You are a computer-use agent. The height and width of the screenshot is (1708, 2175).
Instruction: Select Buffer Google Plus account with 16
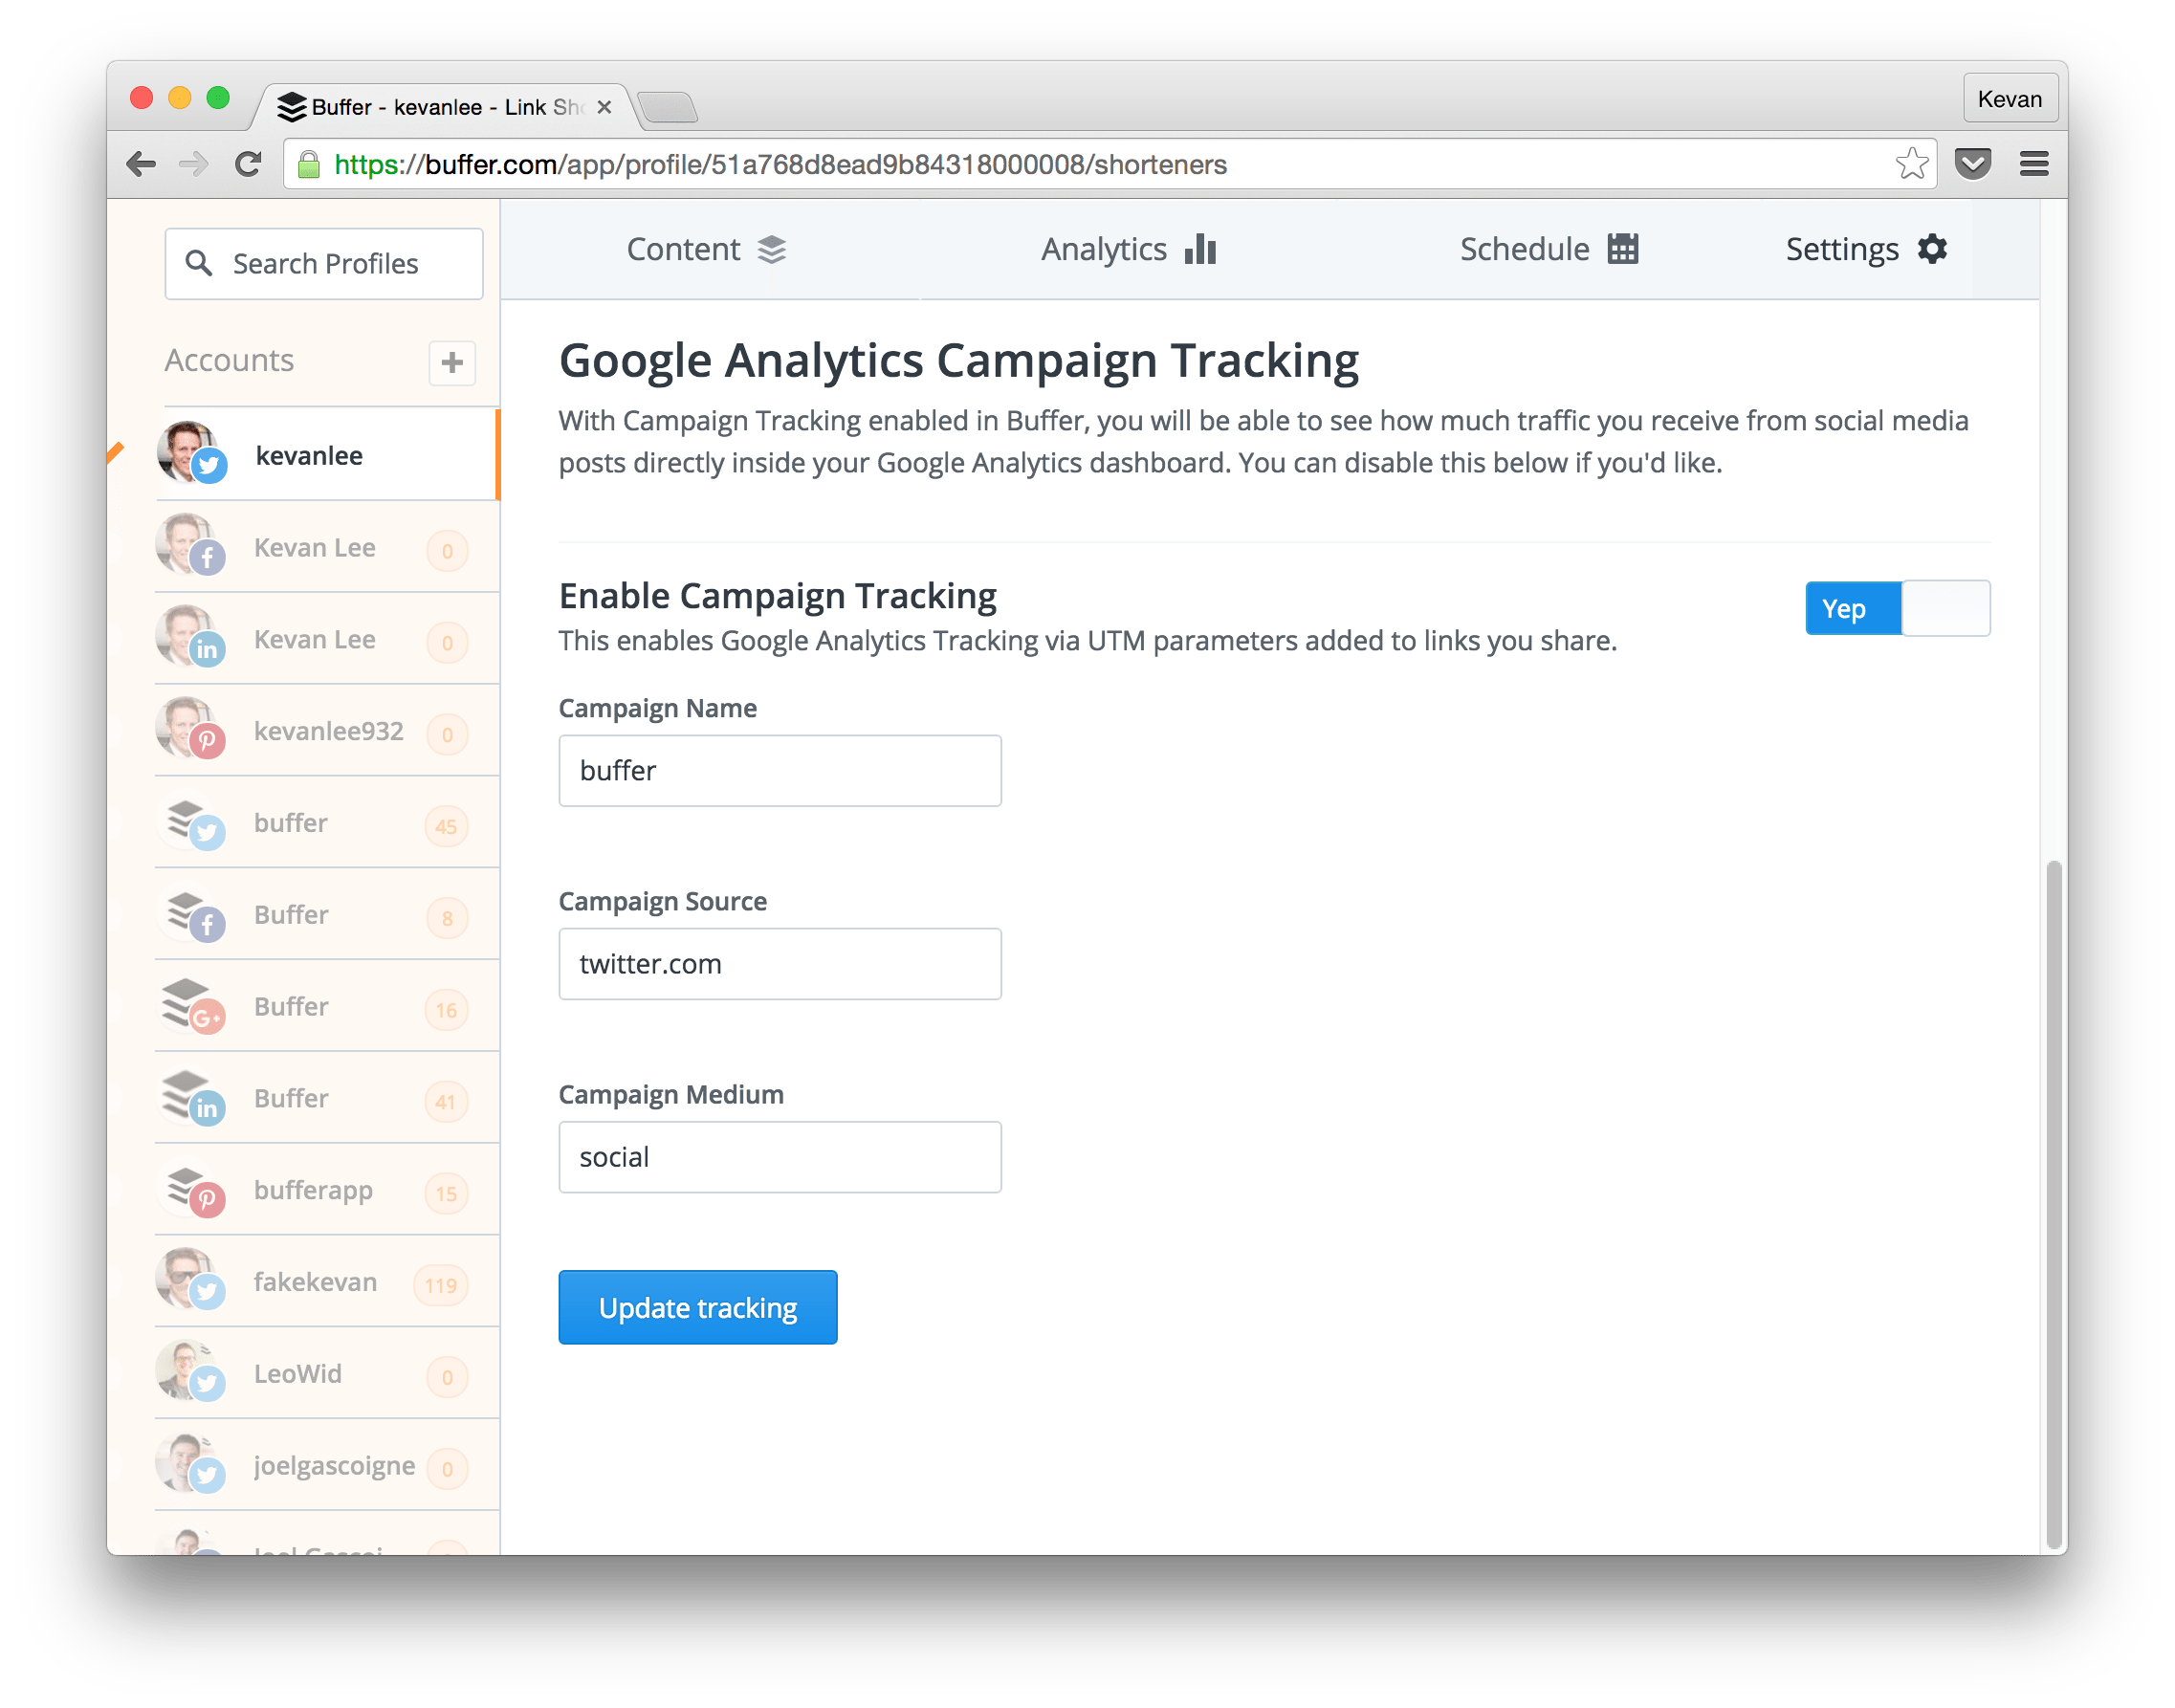coord(327,1008)
